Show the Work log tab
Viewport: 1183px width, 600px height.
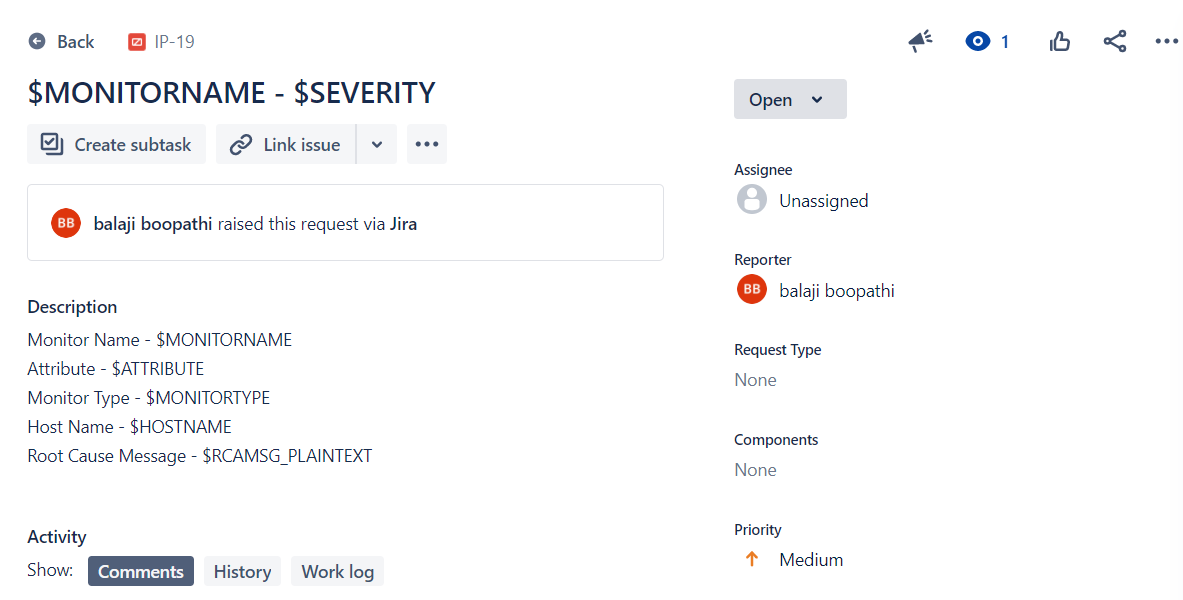point(337,571)
